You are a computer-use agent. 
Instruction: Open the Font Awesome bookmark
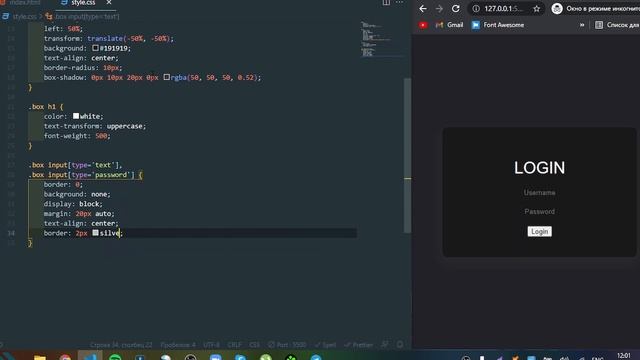[x=498, y=25]
